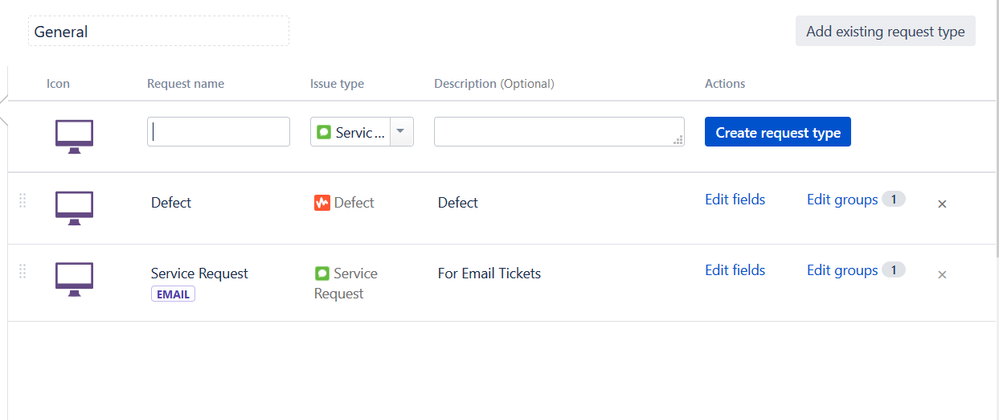This screenshot has height=420, width=999.
Task: Focus the Request name input field
Action: pos(219,132)
